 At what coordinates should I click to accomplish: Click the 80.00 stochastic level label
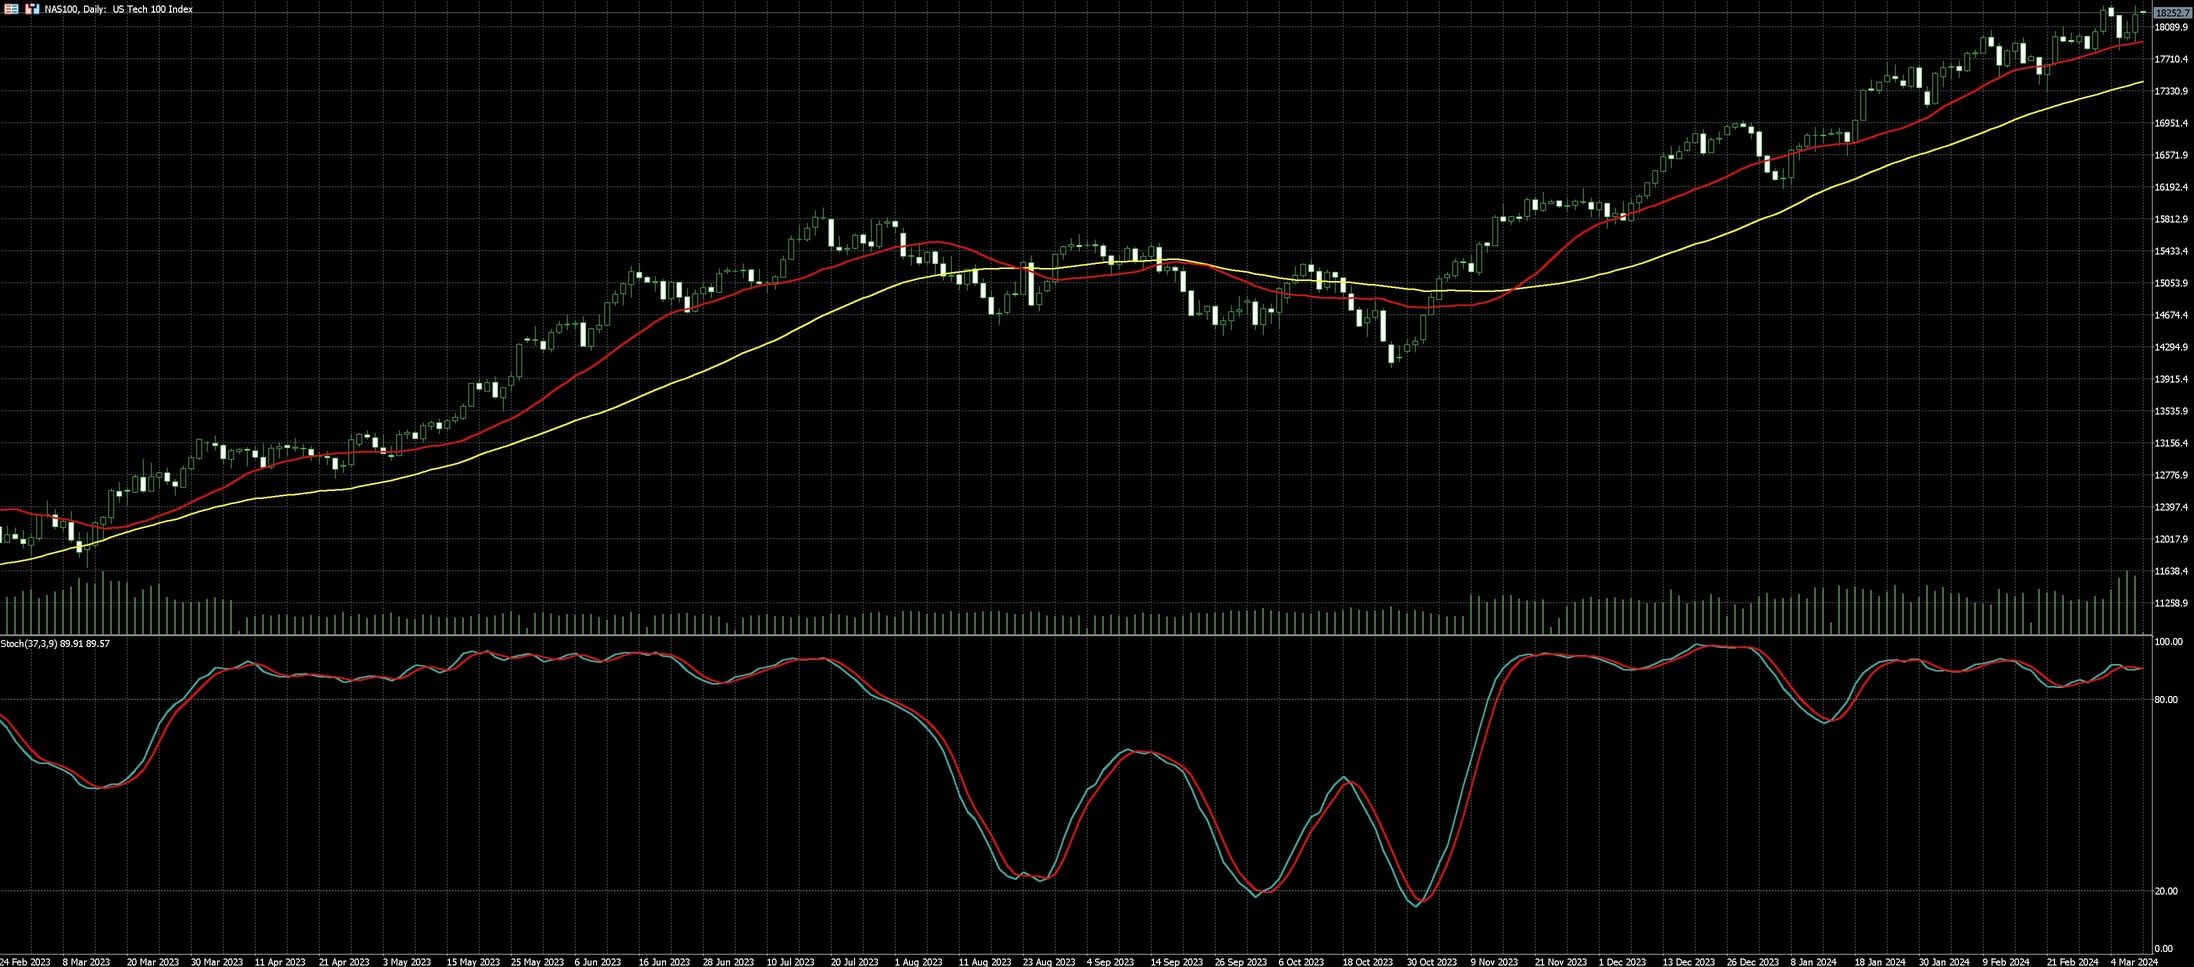pyautogui.click(x=2165, y=699)
